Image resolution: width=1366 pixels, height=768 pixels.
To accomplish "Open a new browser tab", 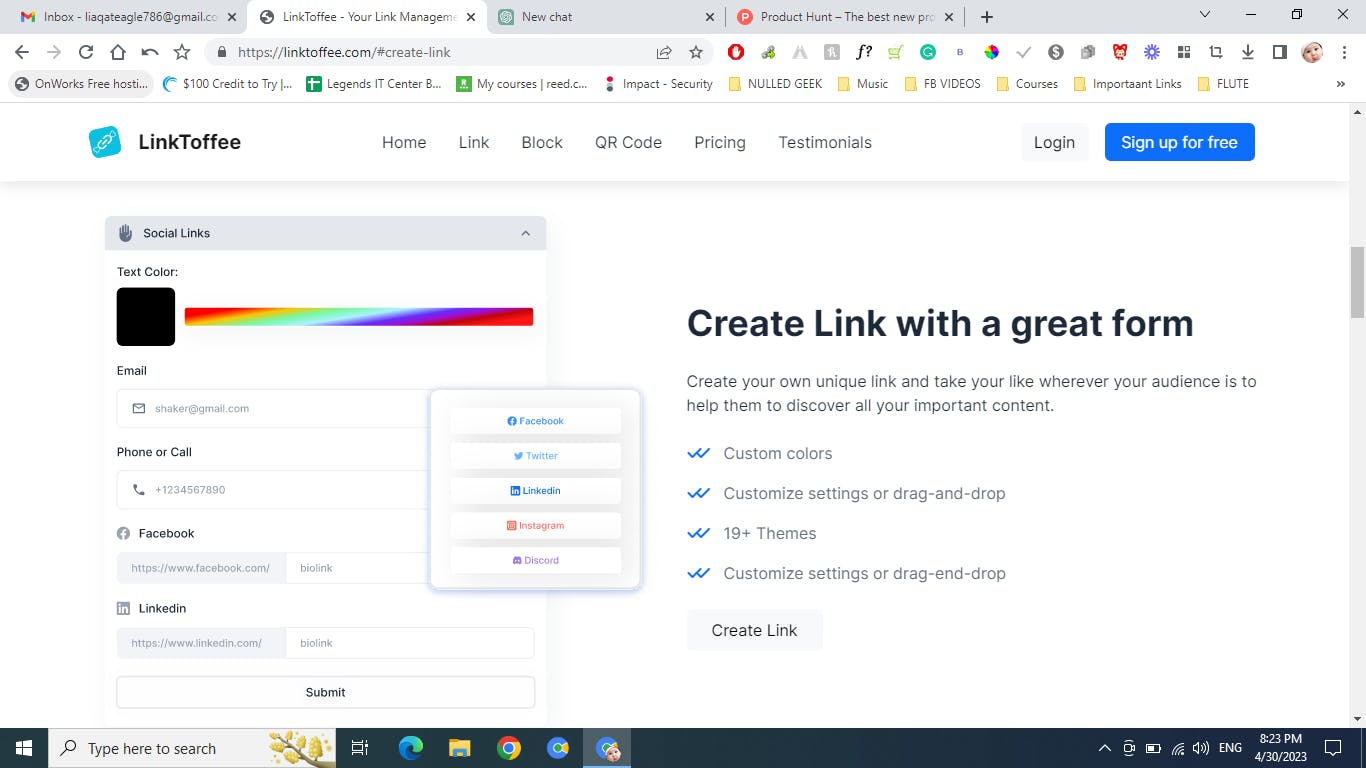I will [987, 17].
